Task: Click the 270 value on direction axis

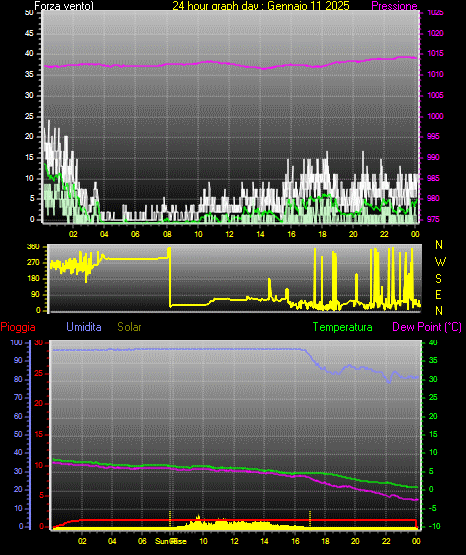Action: (x=33, y=263)
